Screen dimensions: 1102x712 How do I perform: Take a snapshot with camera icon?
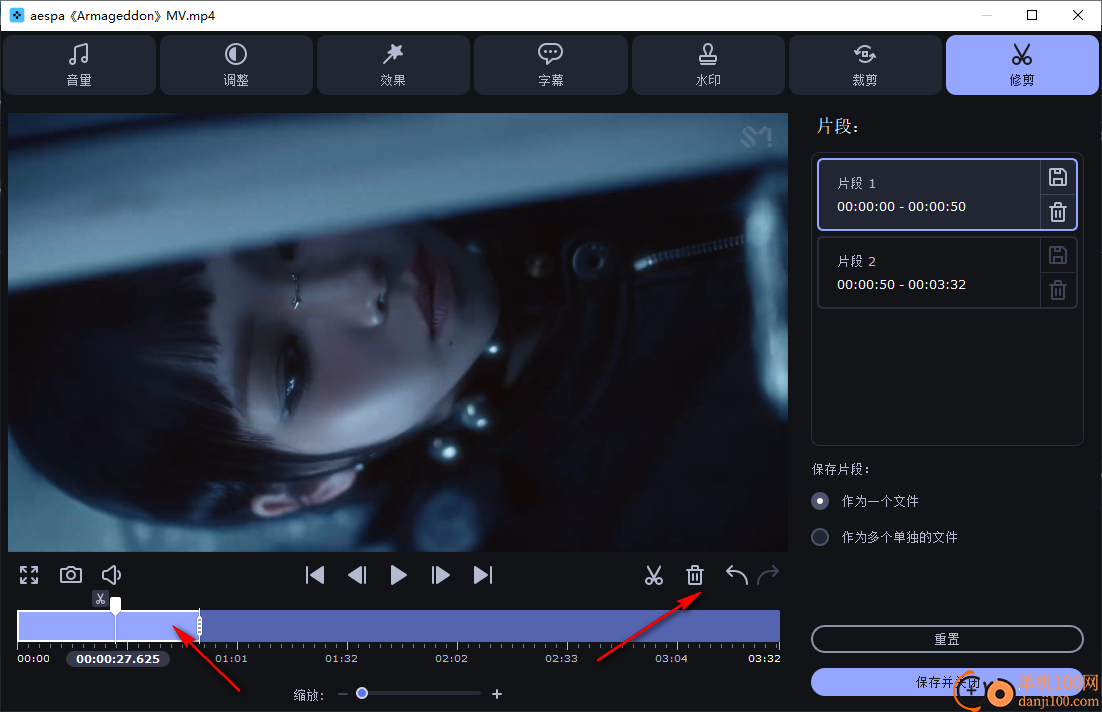point(70,575)
